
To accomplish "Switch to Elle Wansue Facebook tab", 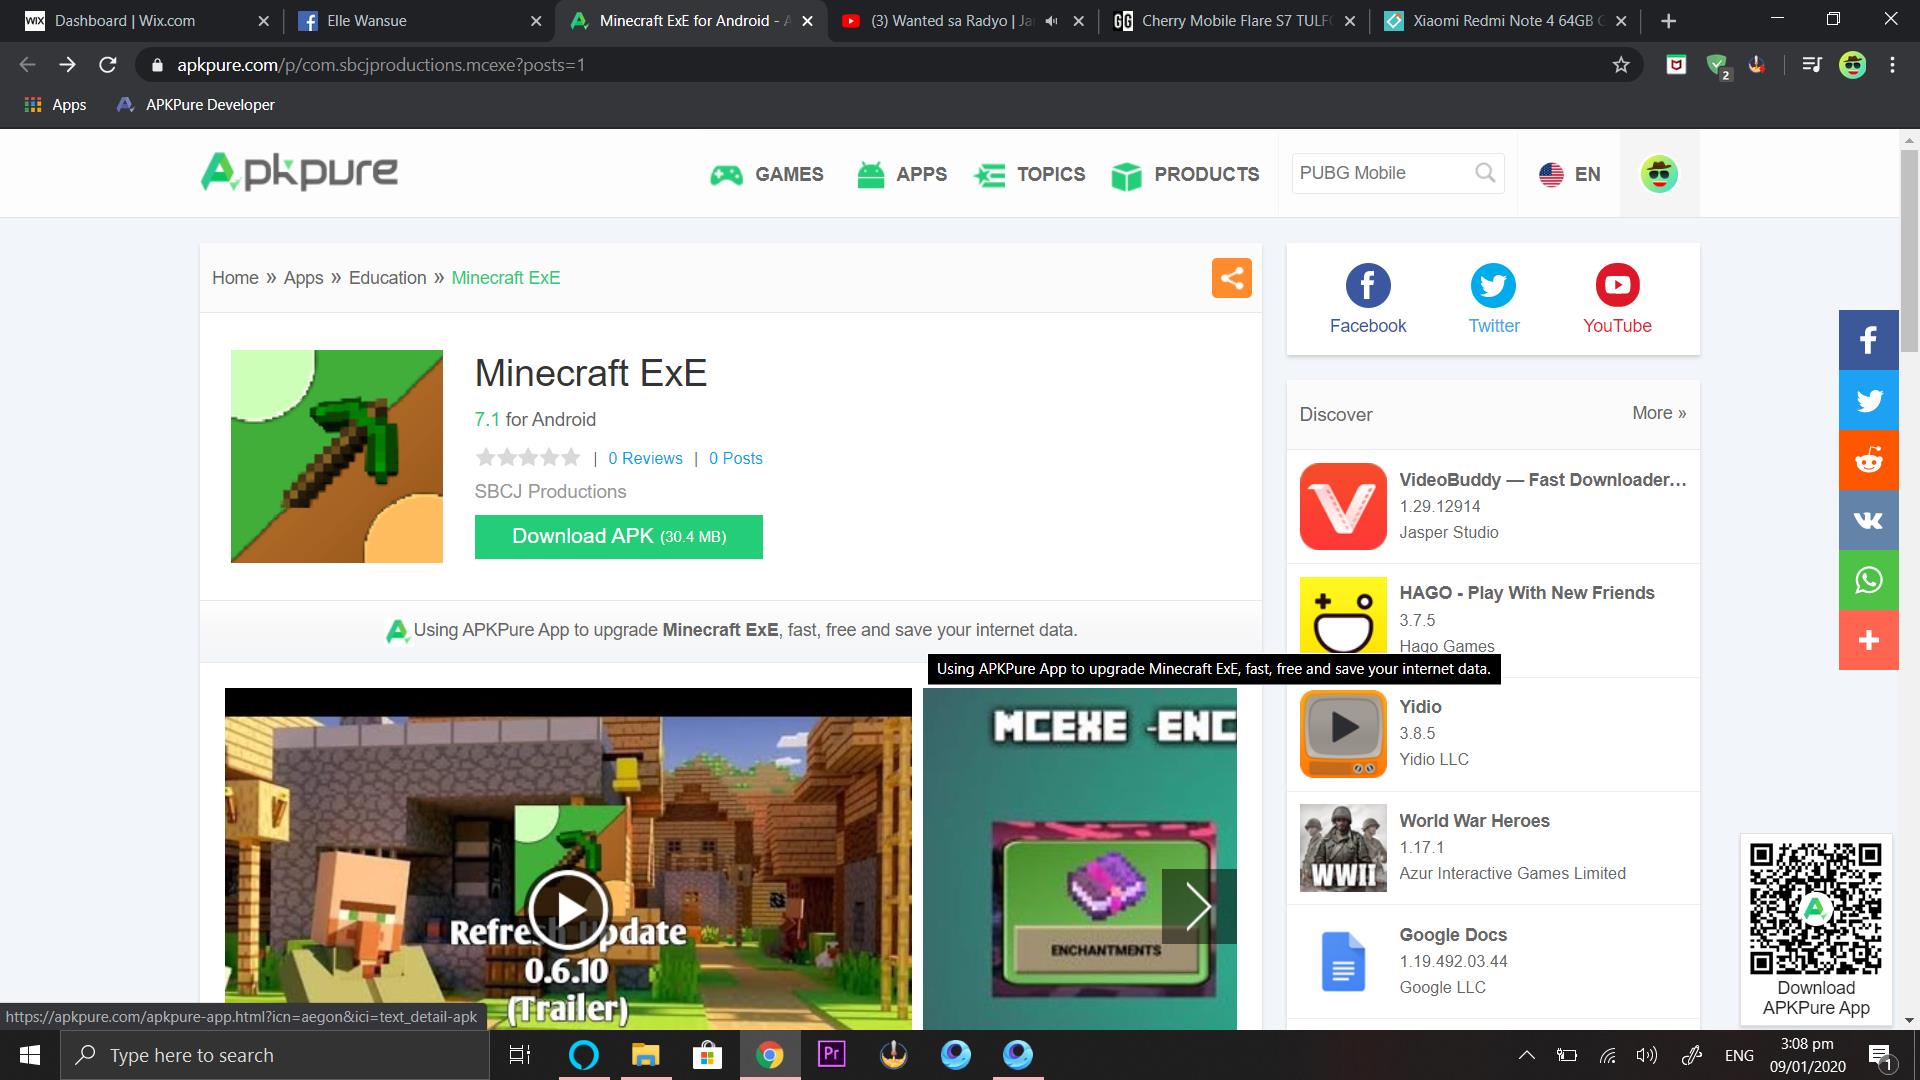I will [418, 21].
